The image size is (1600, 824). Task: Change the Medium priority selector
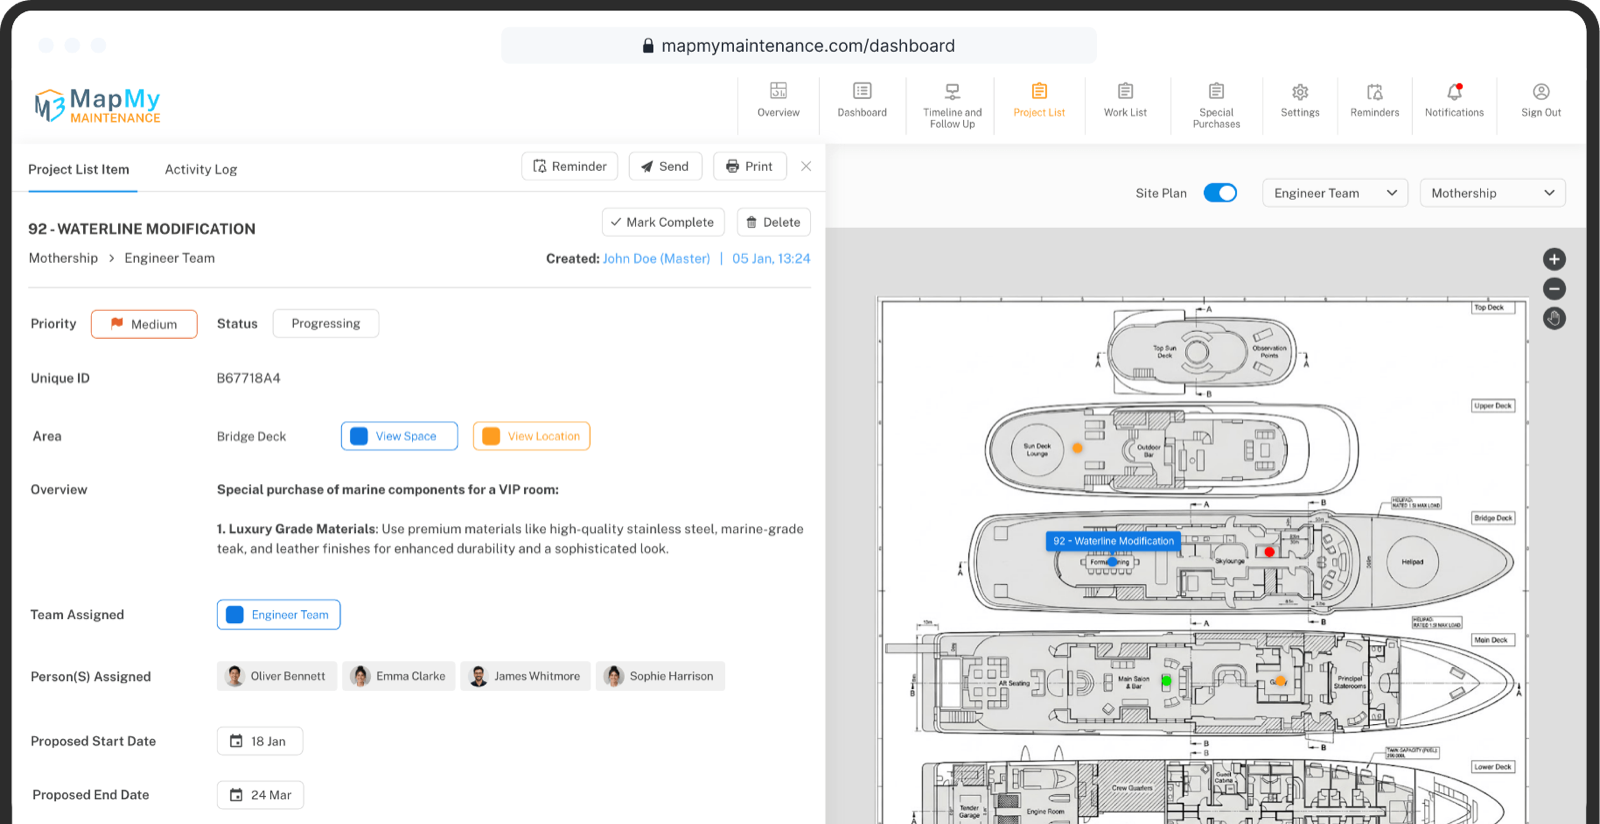(x=144, y=324)
